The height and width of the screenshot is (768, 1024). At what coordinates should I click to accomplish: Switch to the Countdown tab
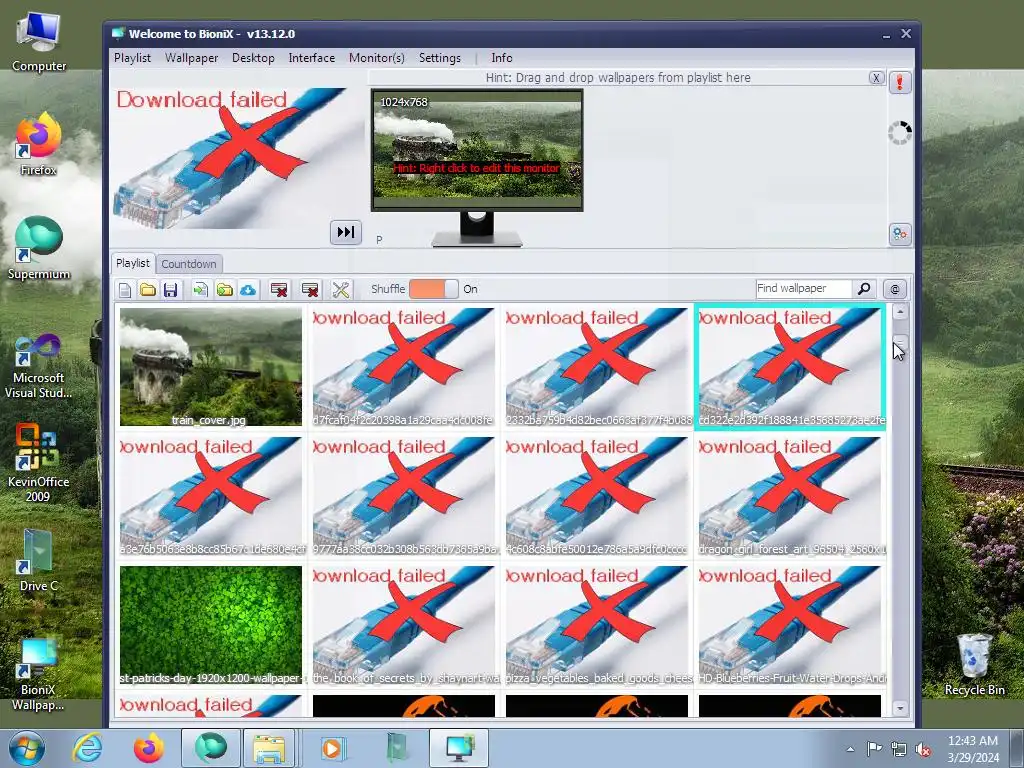point(189,264)
